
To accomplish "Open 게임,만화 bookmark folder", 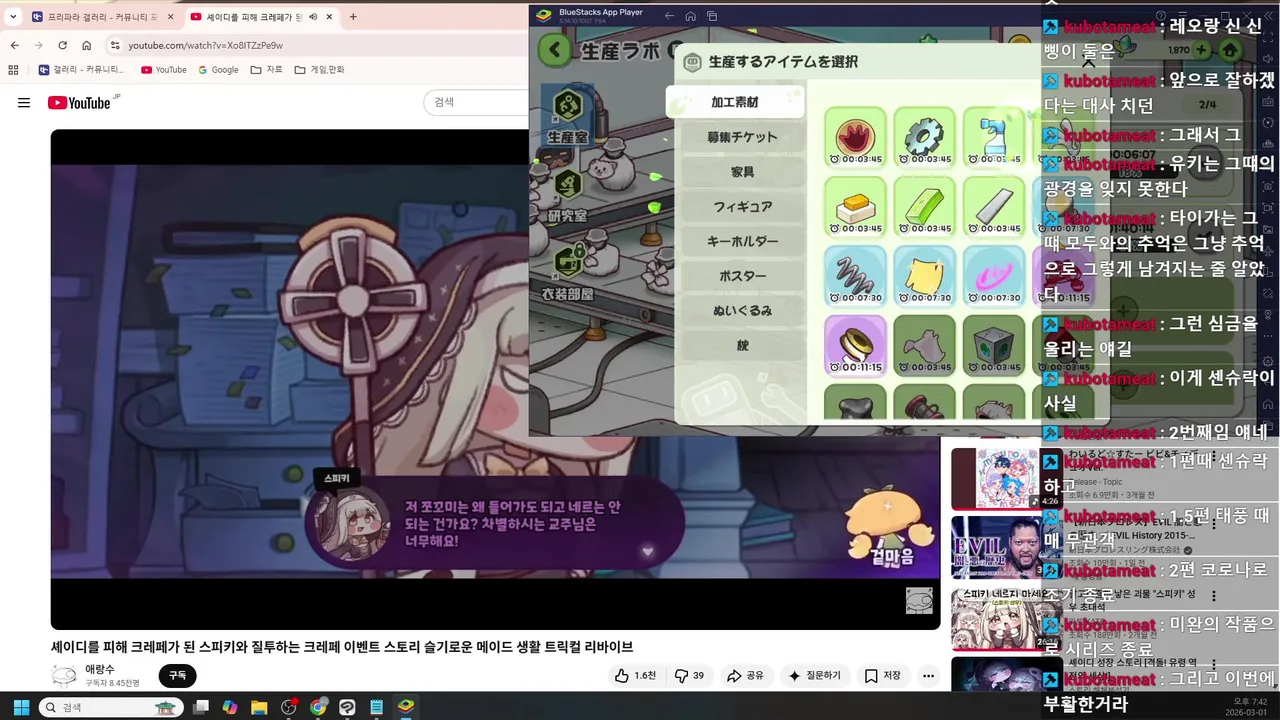I will 319,70.
